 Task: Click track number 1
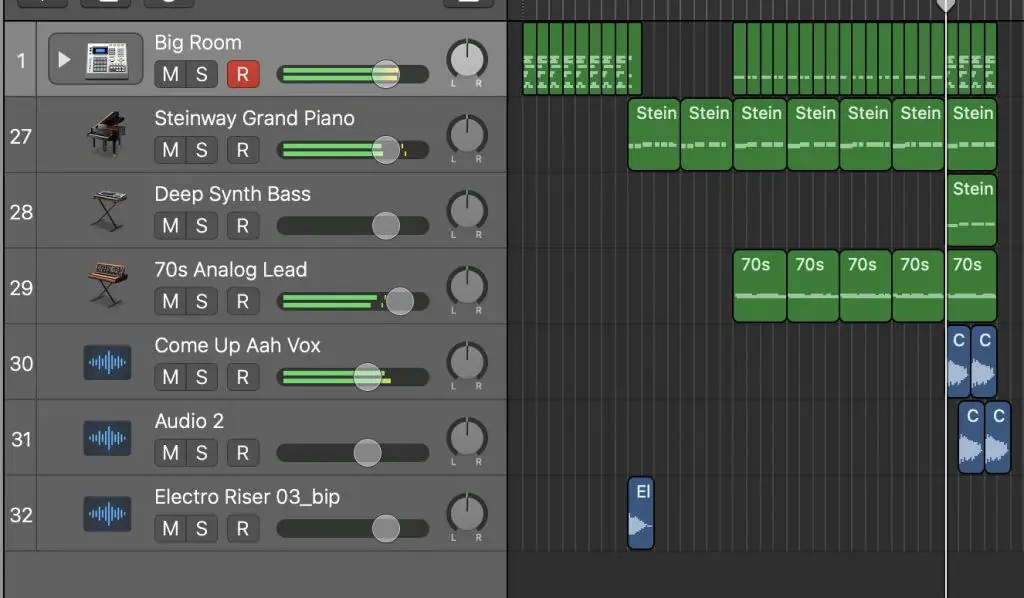coord(21,61)
